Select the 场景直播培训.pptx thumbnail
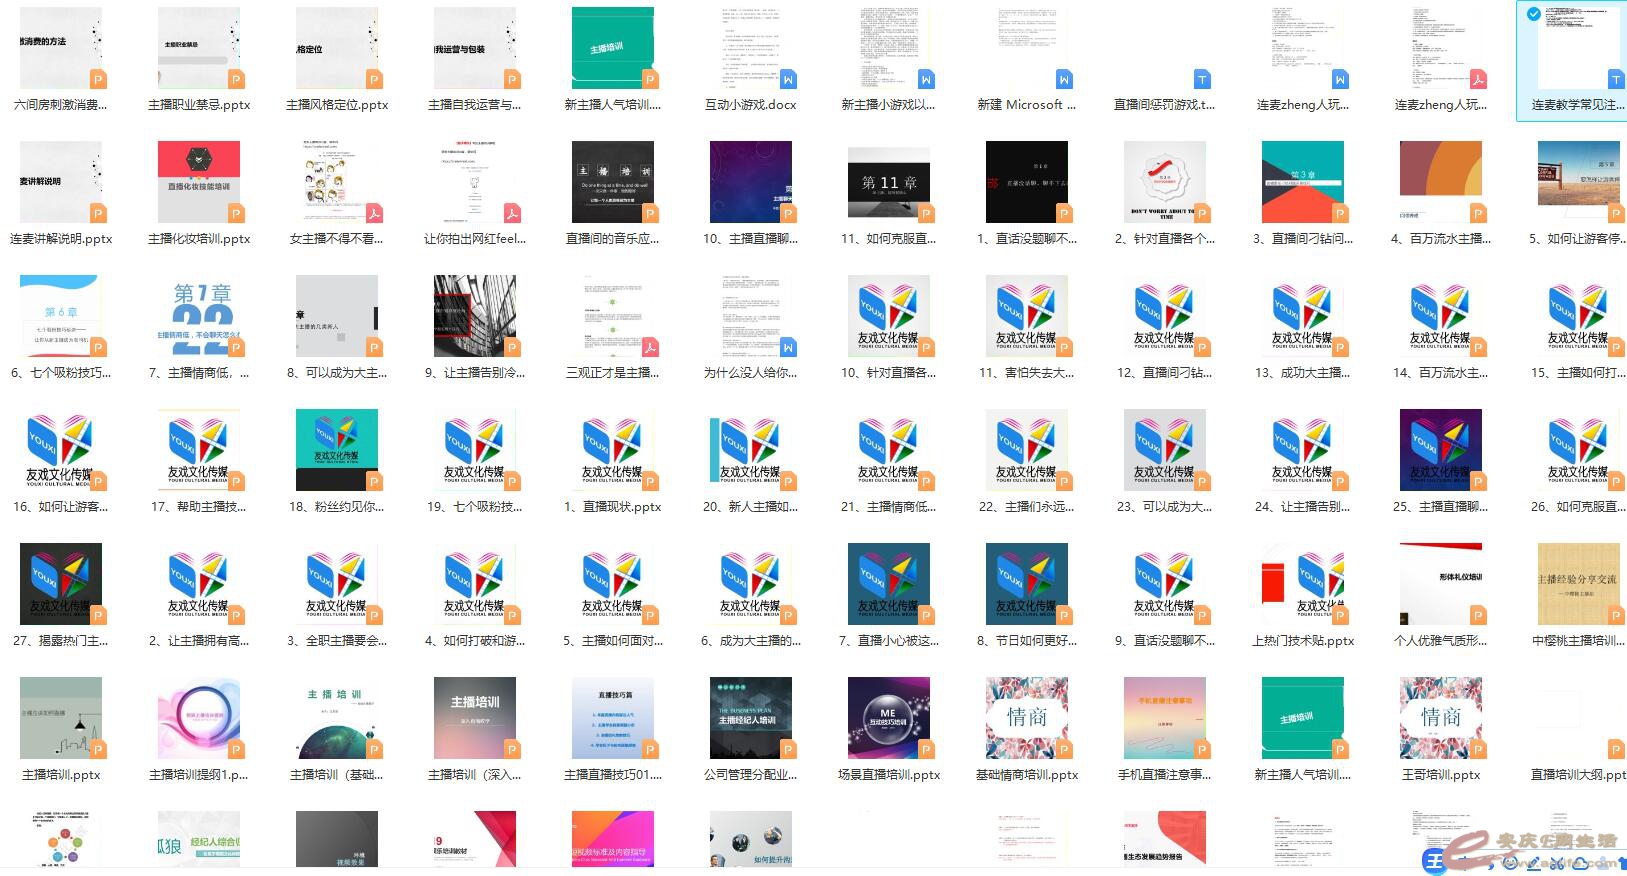This screenshot has width=1627, height=876. pos(889,718)
